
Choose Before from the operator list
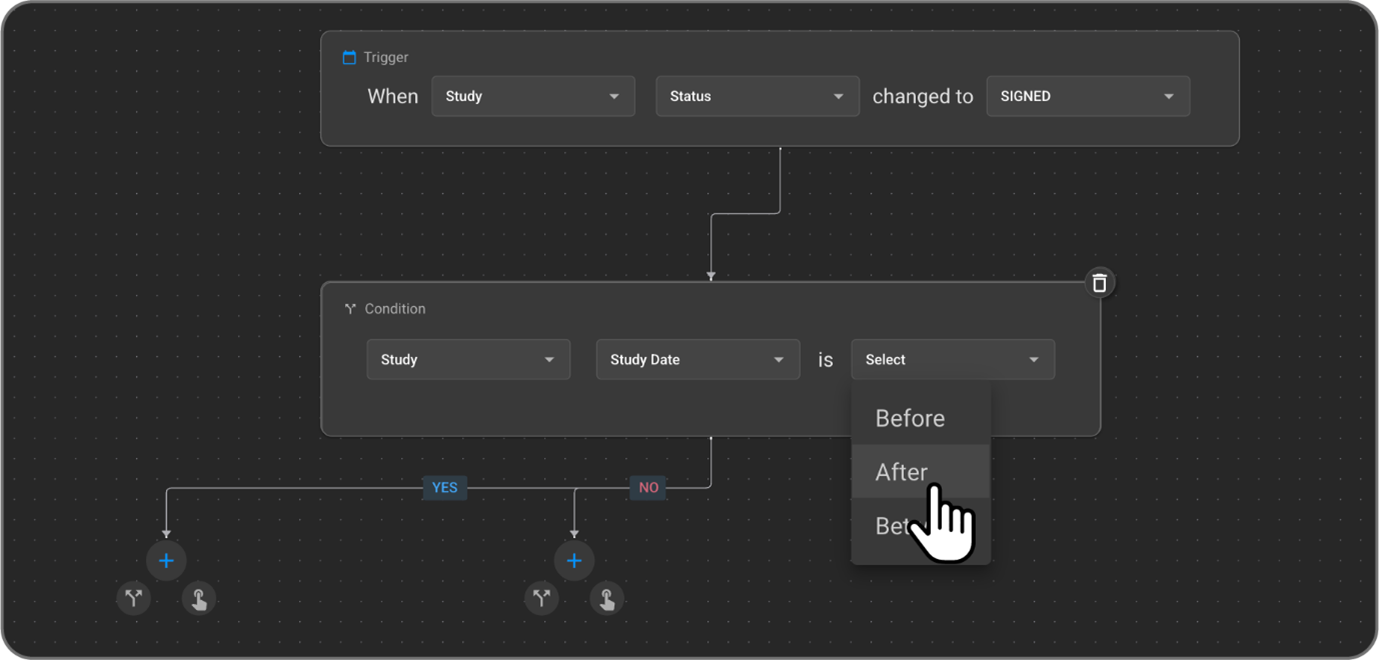(x=910, y=418)
